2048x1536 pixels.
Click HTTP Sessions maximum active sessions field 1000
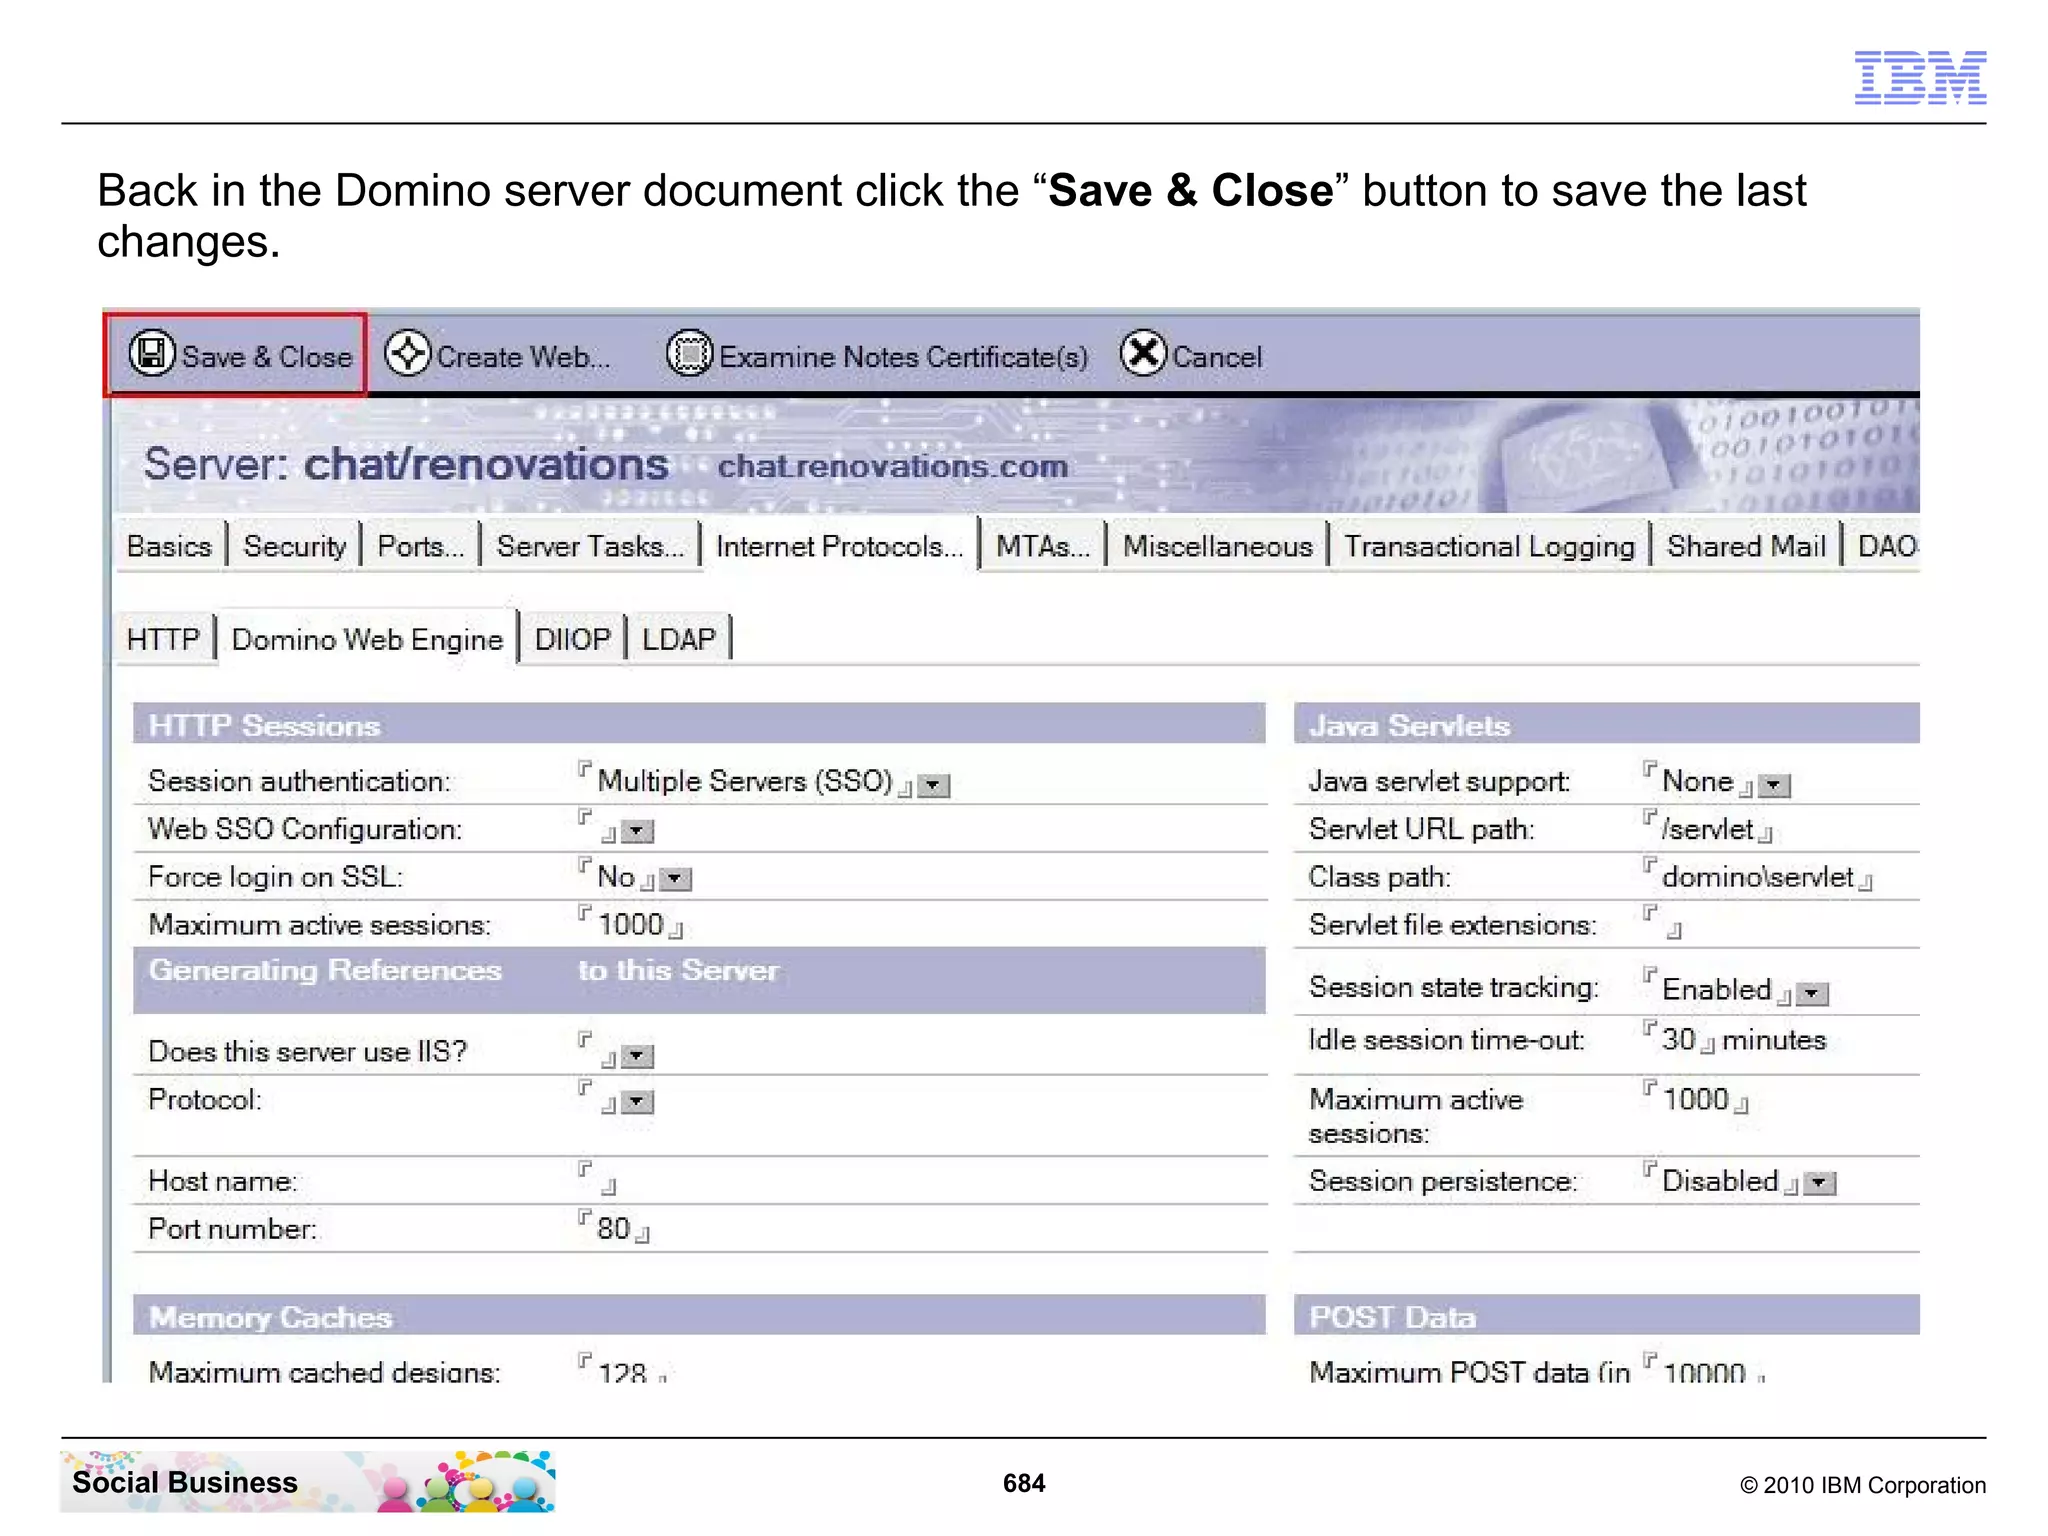point(631,925)
